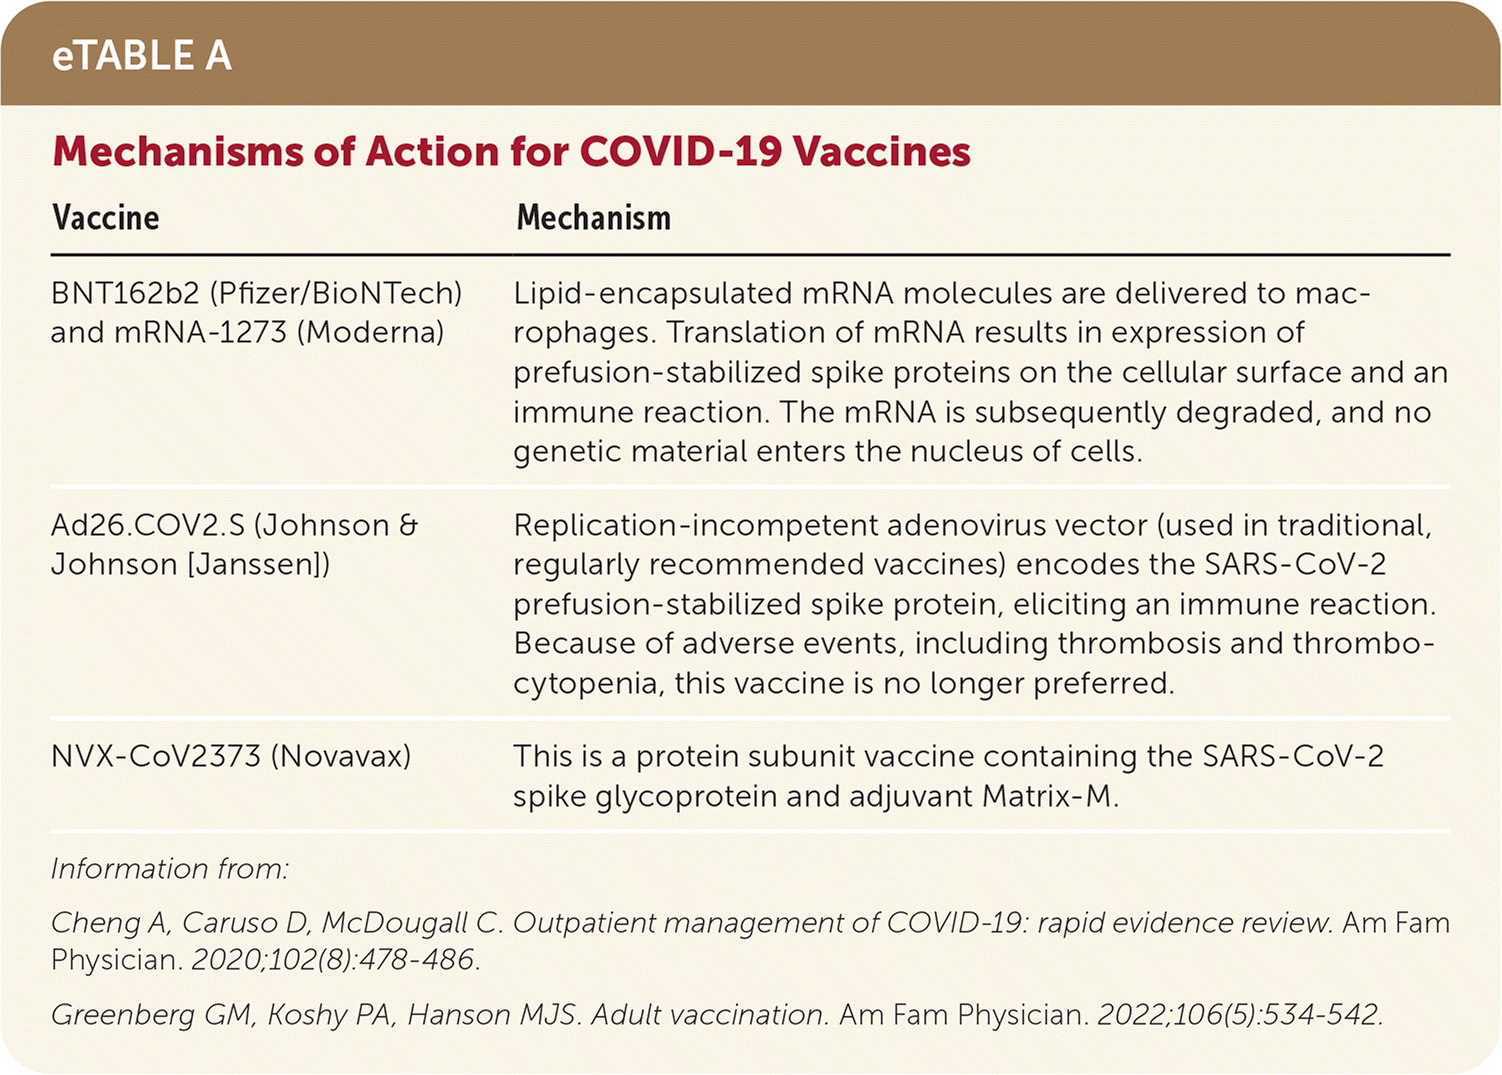Select the NVX-CoV2373 (Novavax) vaccine name
The image size is (1502, 1075).
[230, 756]
